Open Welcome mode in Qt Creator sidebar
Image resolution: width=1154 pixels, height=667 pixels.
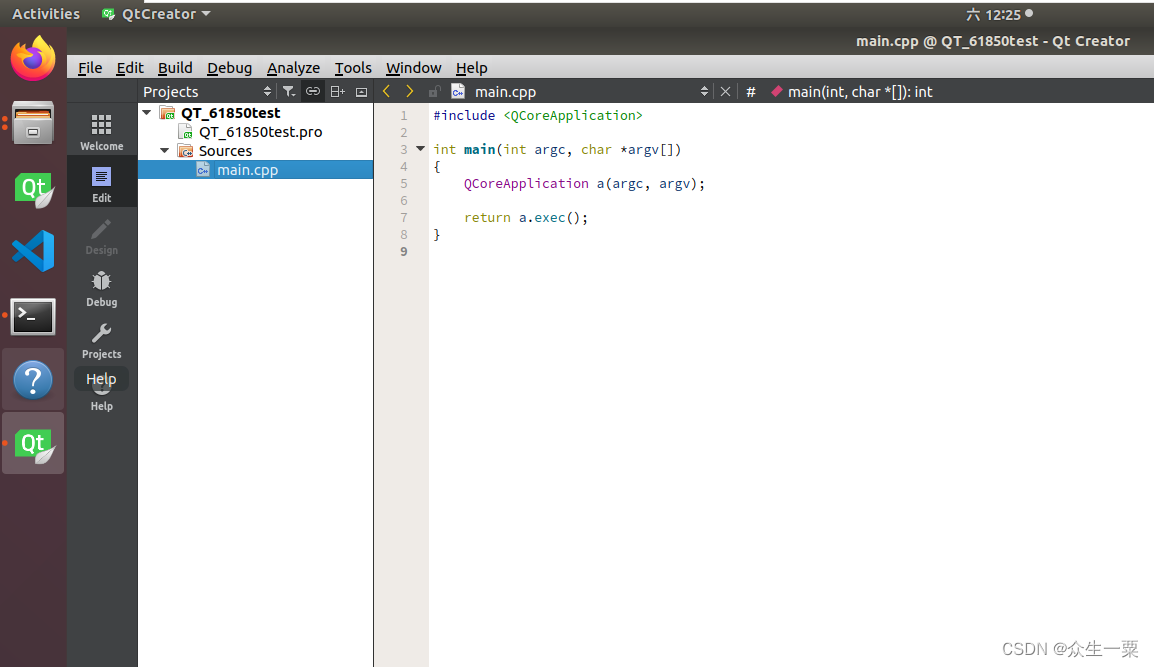tap(102, 132)
